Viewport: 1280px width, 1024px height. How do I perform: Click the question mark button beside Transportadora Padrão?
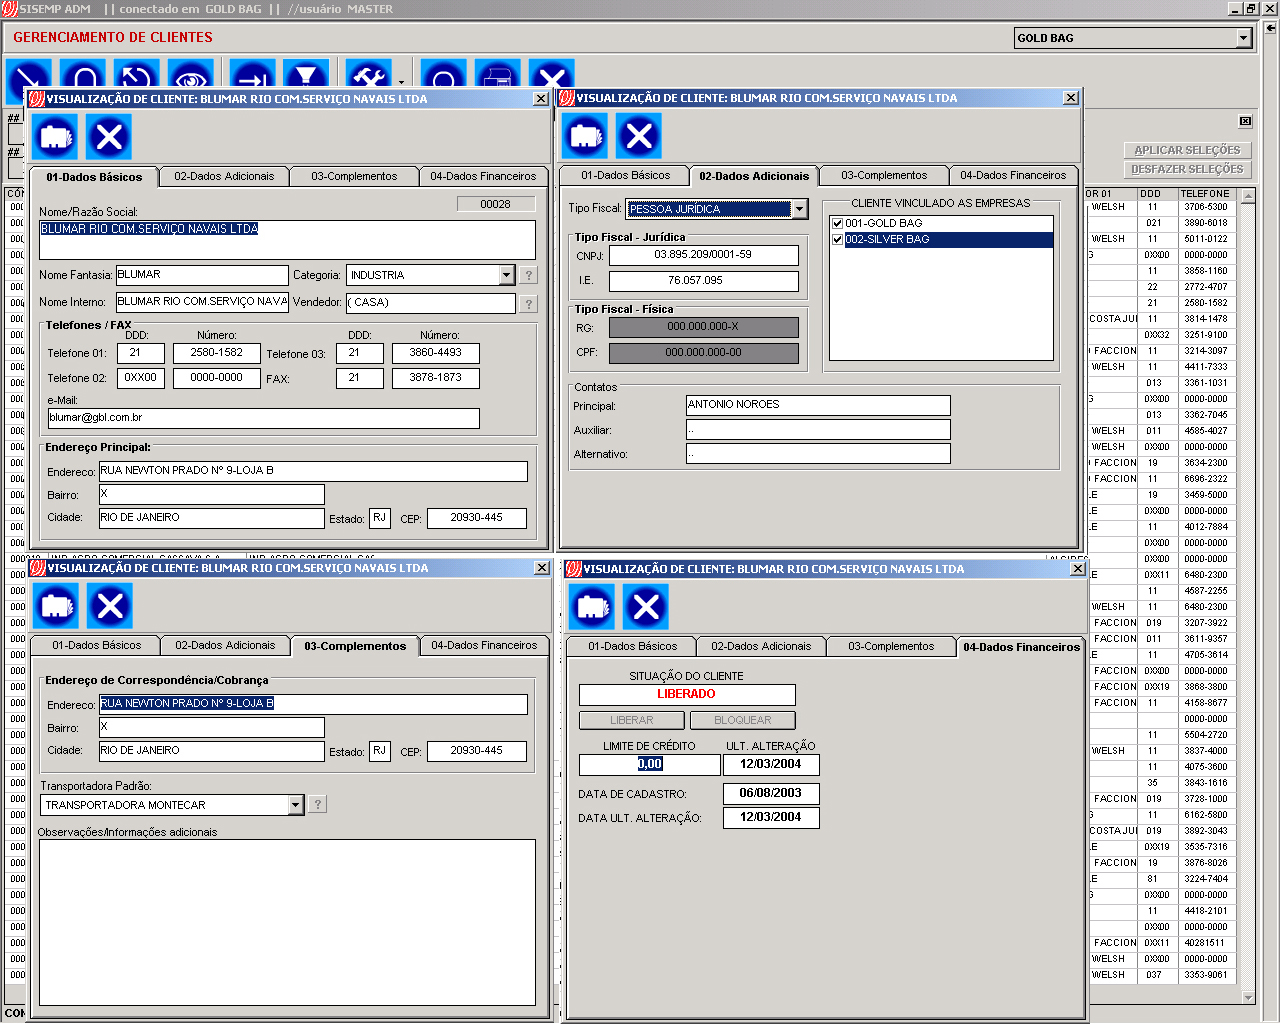(318, 804)
